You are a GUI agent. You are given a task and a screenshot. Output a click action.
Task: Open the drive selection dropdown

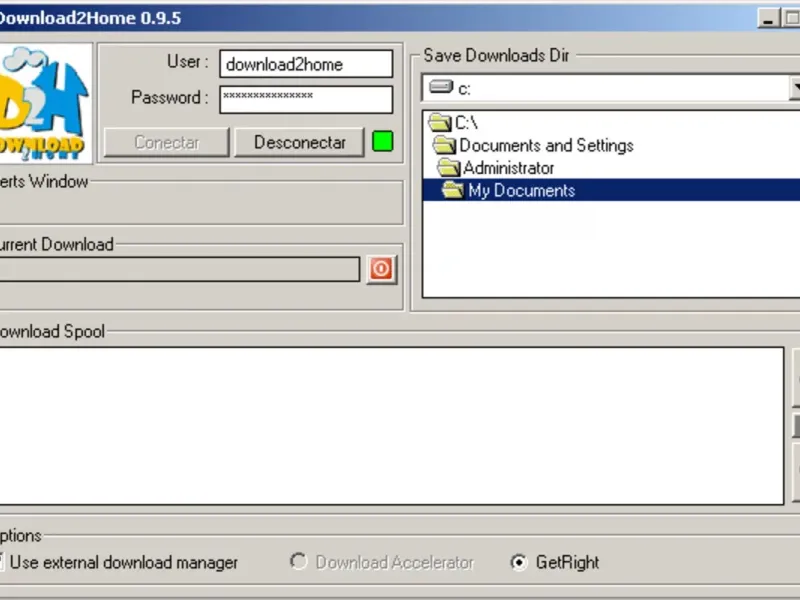point(795,88)
